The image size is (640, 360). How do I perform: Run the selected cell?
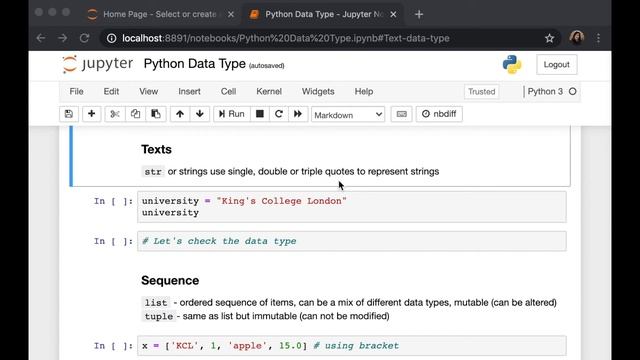231,114
